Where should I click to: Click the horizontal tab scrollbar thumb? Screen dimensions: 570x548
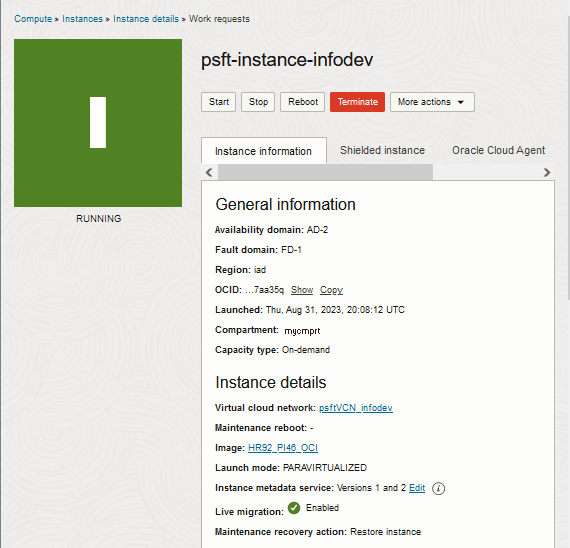coord(325,172)
